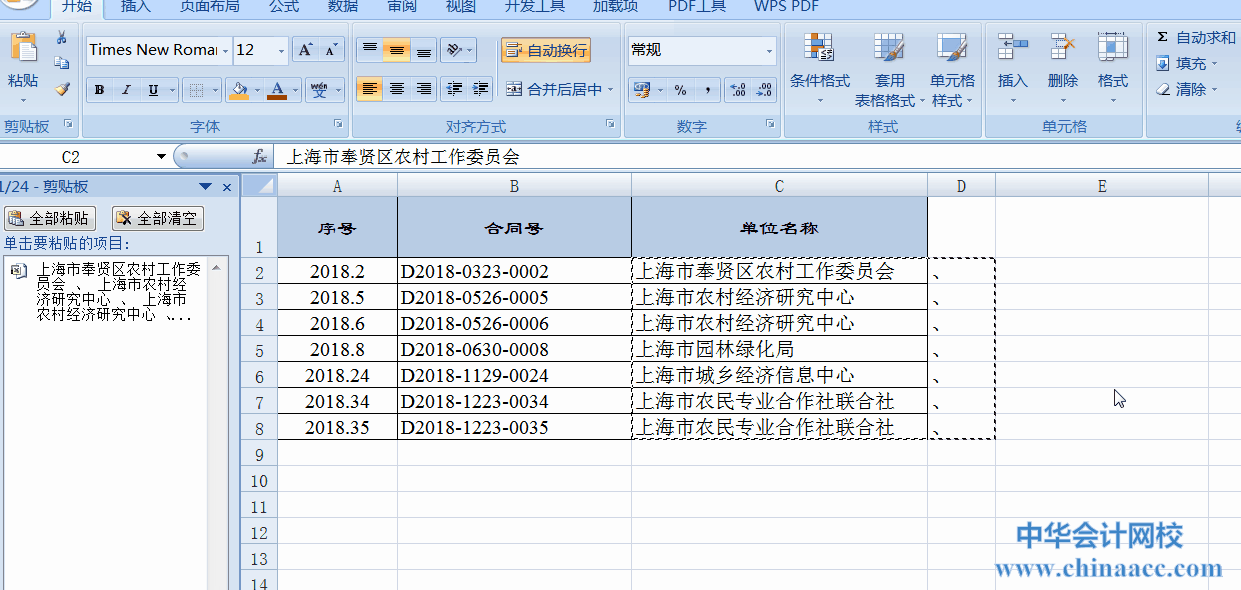Open the Clear (清除) menu
Image resolution: width=1241 pixels, height=590 pixels.
click(x=1187, y=89)
